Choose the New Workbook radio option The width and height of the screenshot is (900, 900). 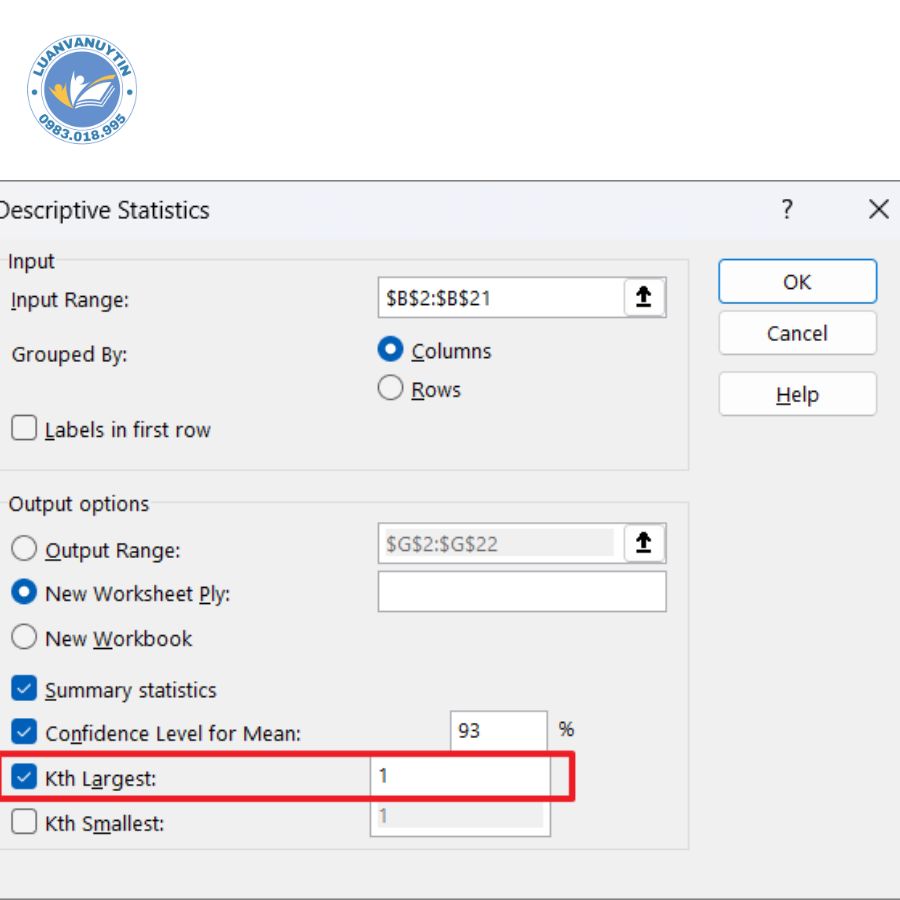click(x=24, y=637)
